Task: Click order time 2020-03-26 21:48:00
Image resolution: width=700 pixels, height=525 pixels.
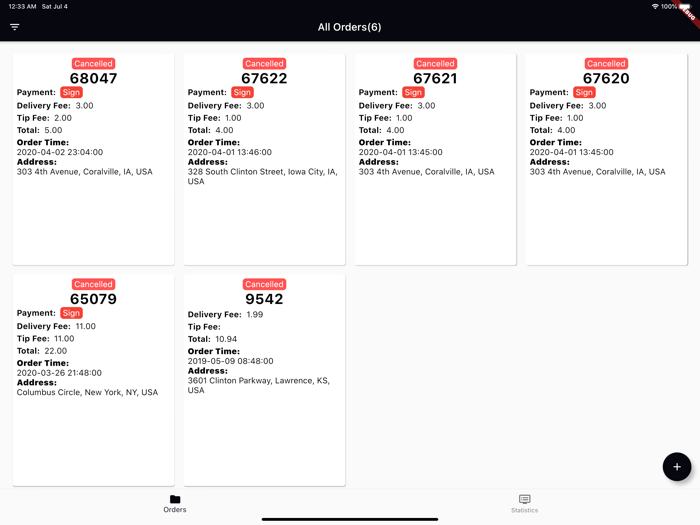Action: pos(59,372)
